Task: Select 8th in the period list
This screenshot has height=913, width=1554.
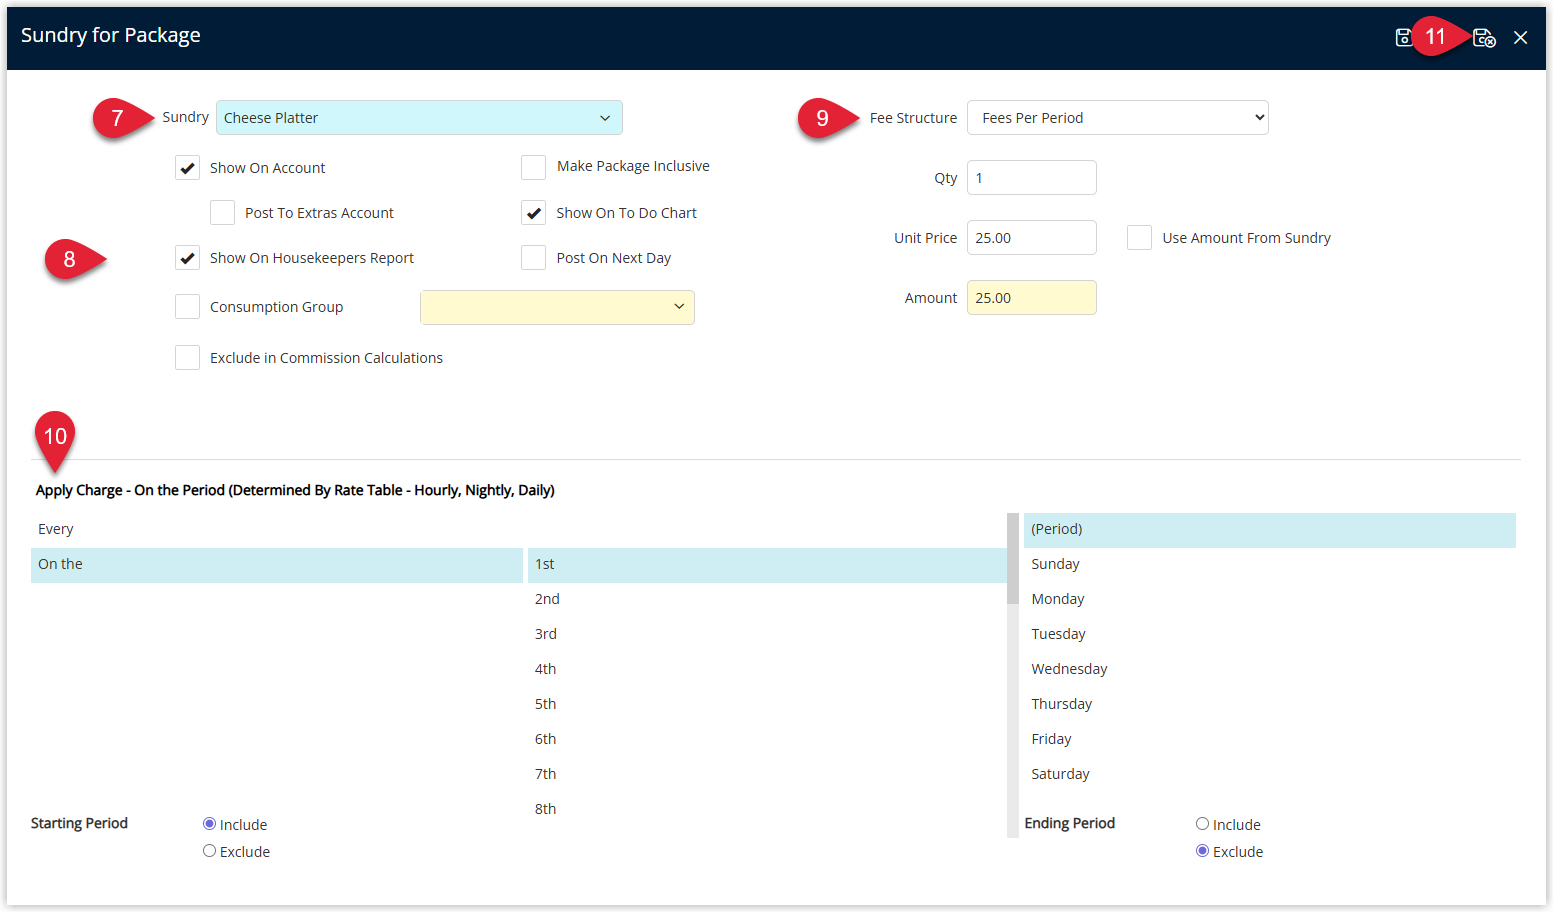Action: click(x=767, y=810)
